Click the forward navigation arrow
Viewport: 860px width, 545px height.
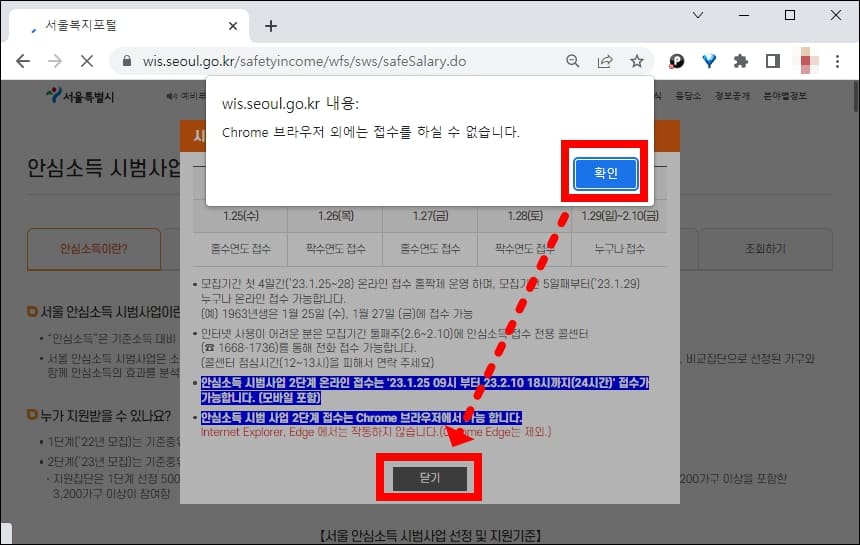[x=55, y=61]
